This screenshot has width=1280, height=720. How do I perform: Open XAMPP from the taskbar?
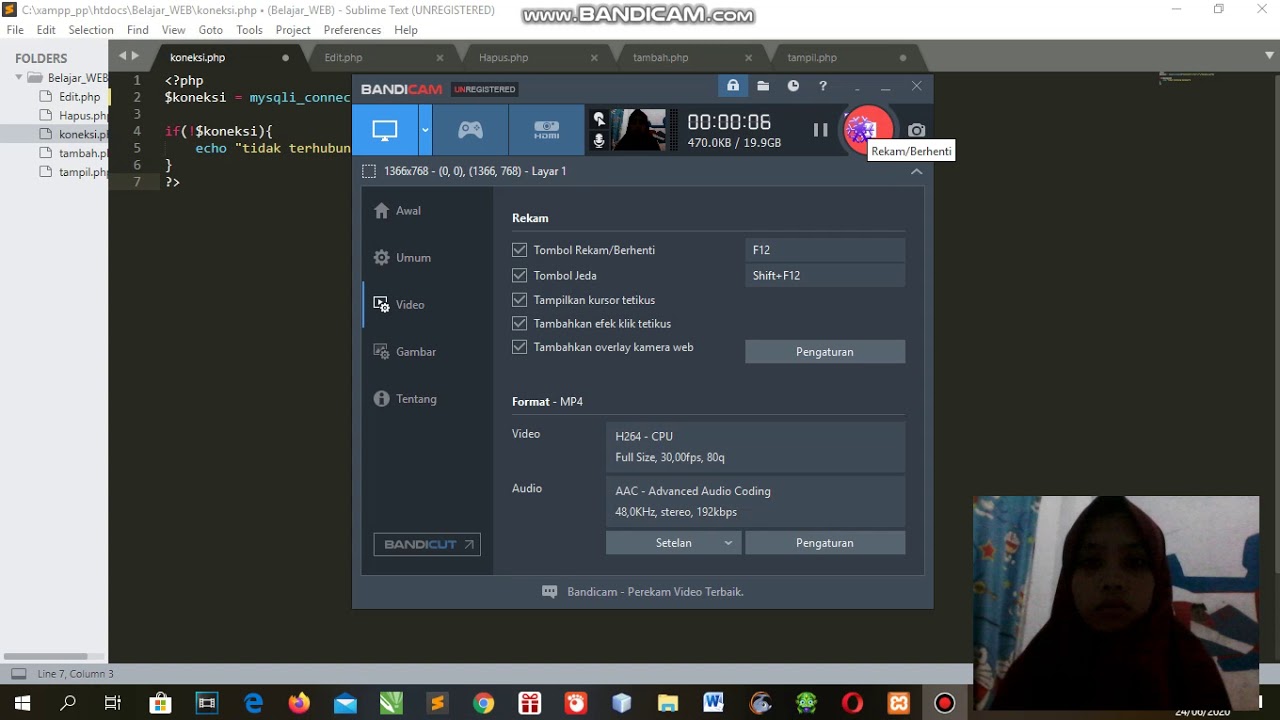point(899,704)
